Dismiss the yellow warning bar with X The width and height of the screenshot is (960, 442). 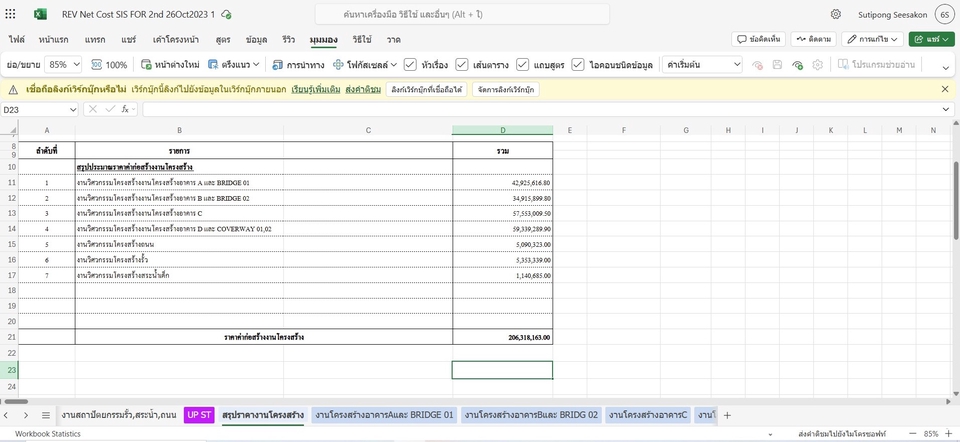[x=945, y=89]
